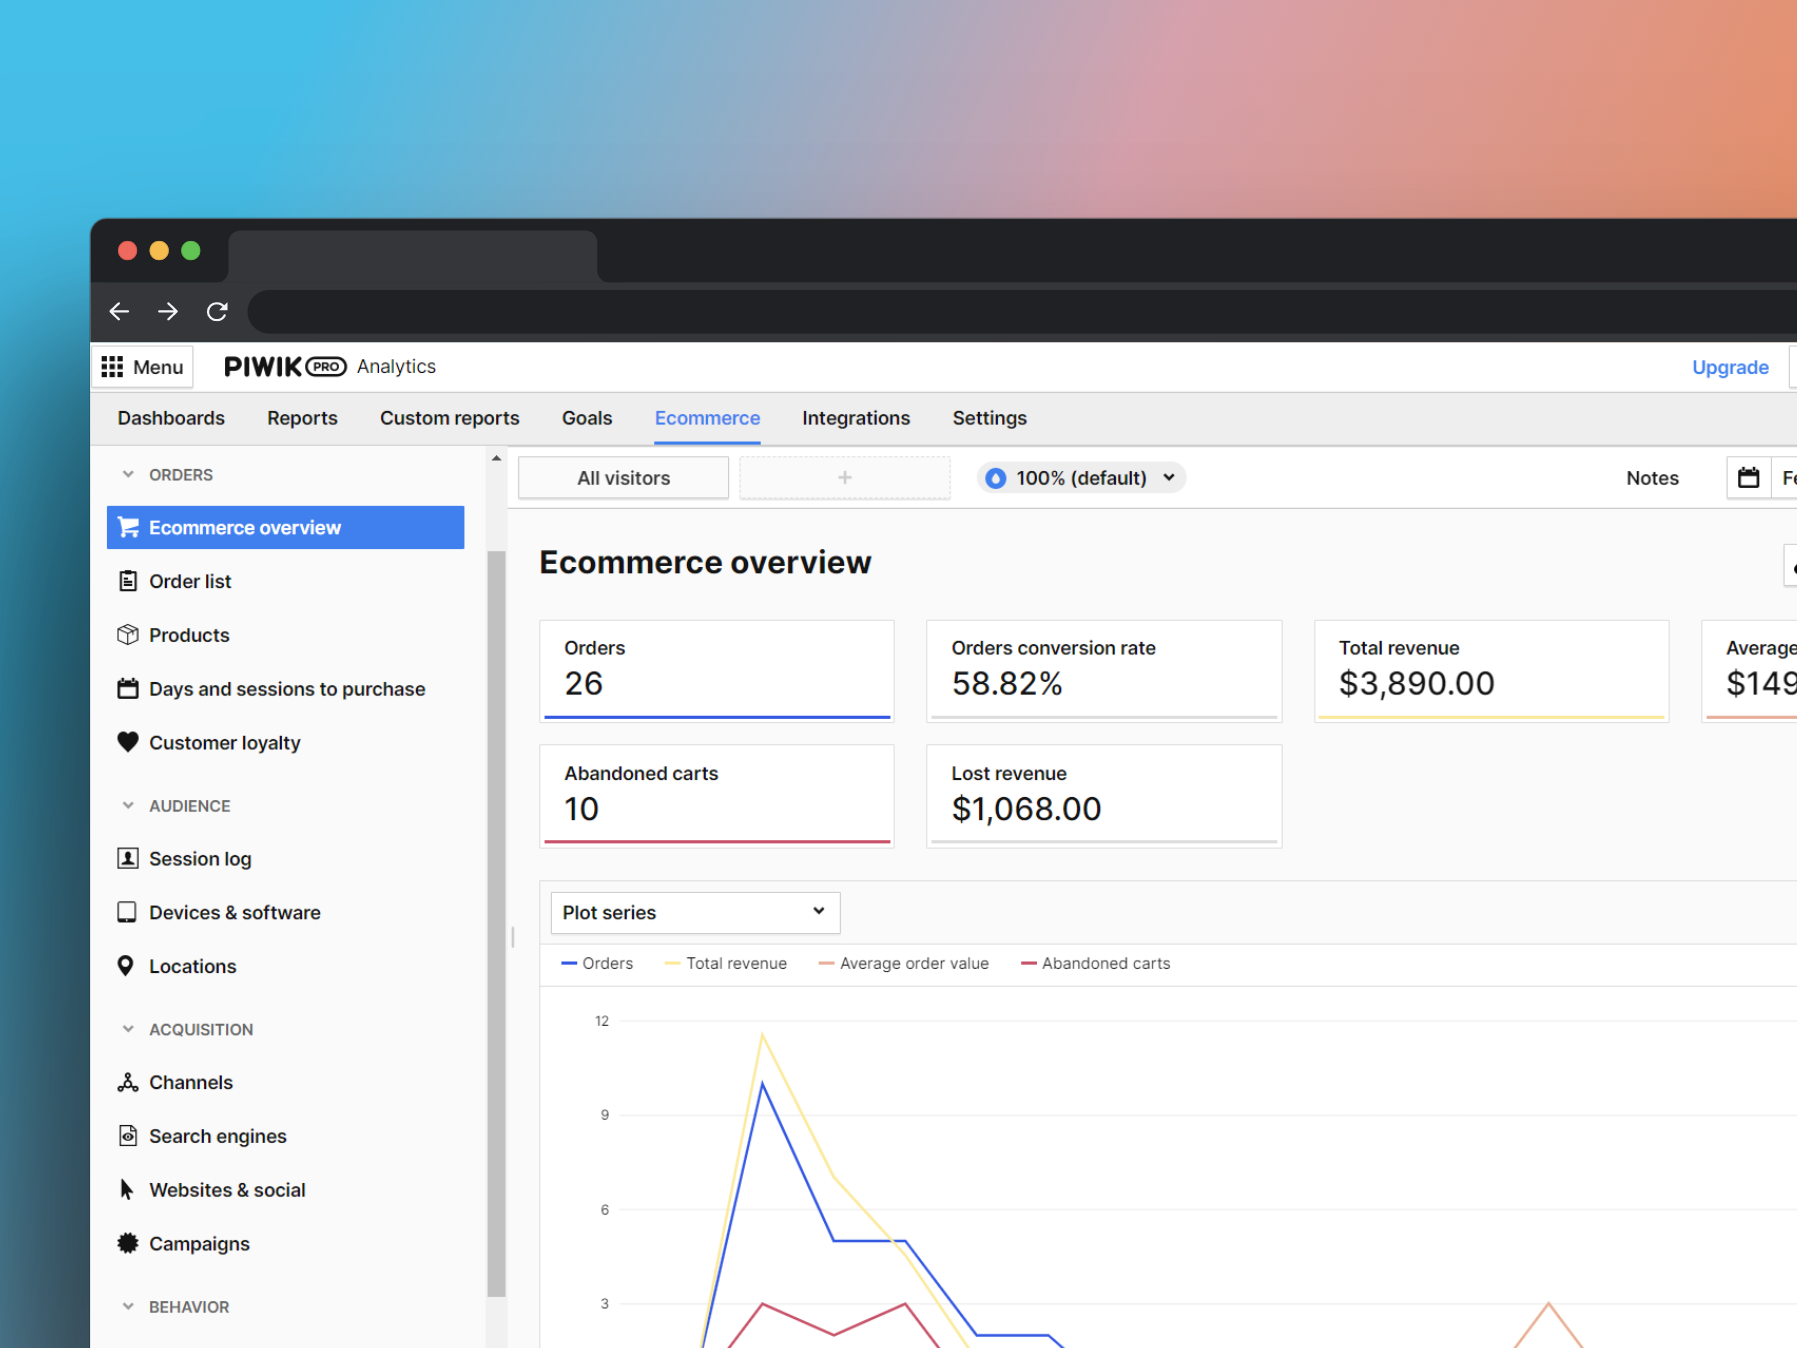The width and height of the screenshot is (1797, 1348).
Task: Open the Campaigns icon in the sidebar
Action: pos(128,1243)
